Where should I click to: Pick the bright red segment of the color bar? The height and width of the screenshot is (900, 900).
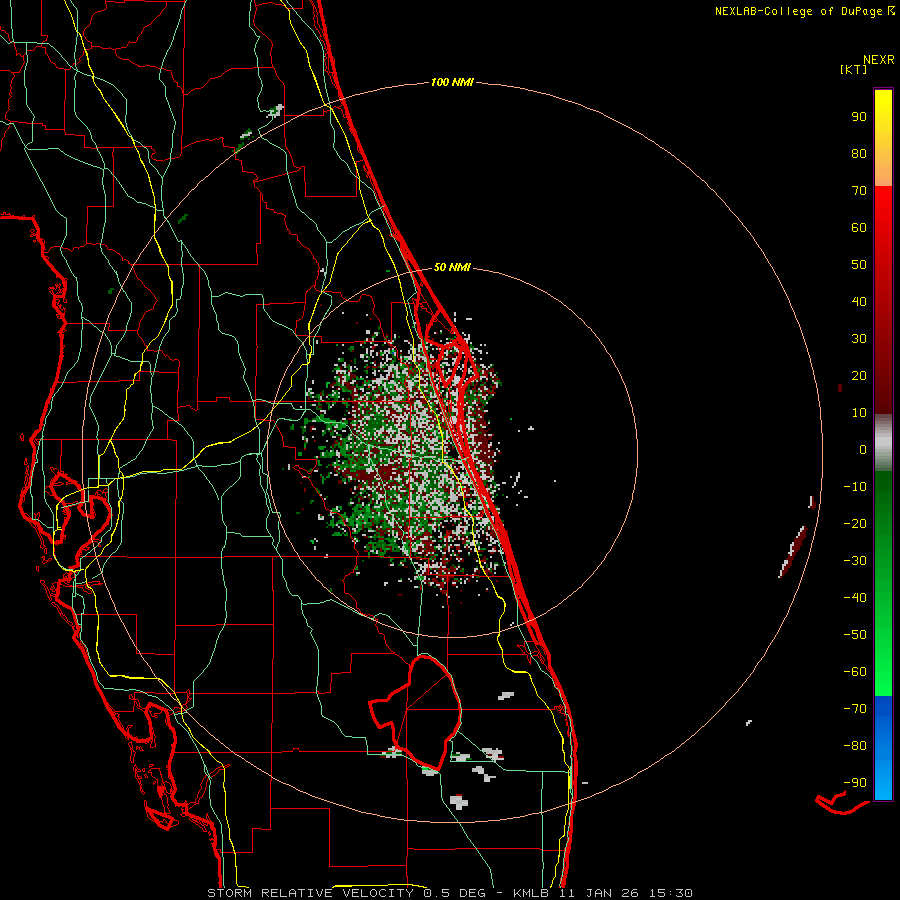(x=883, y=230)
